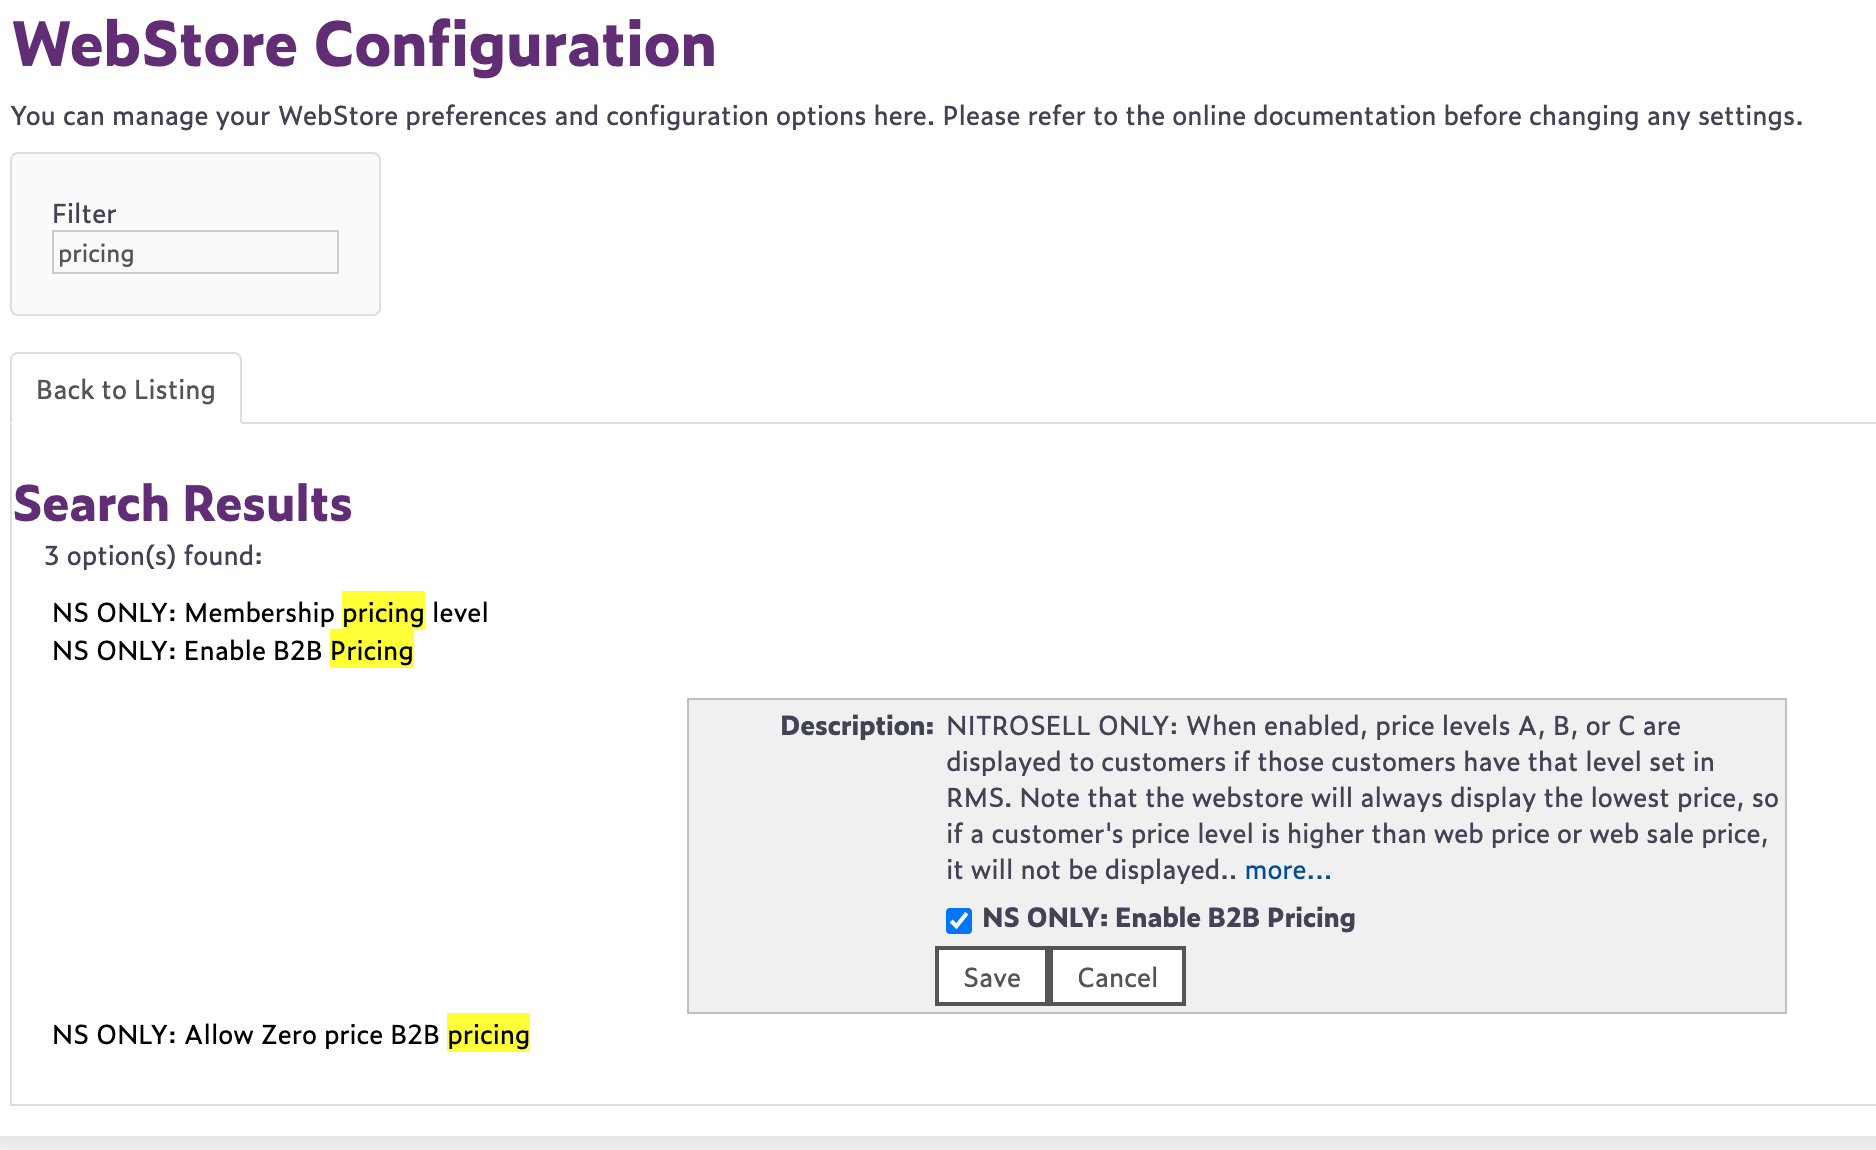Open NS ONLY: Allow Zero price B2B pricing
The height and width of the screenshot is (1150, 1876).
[x=291, y=1034]
